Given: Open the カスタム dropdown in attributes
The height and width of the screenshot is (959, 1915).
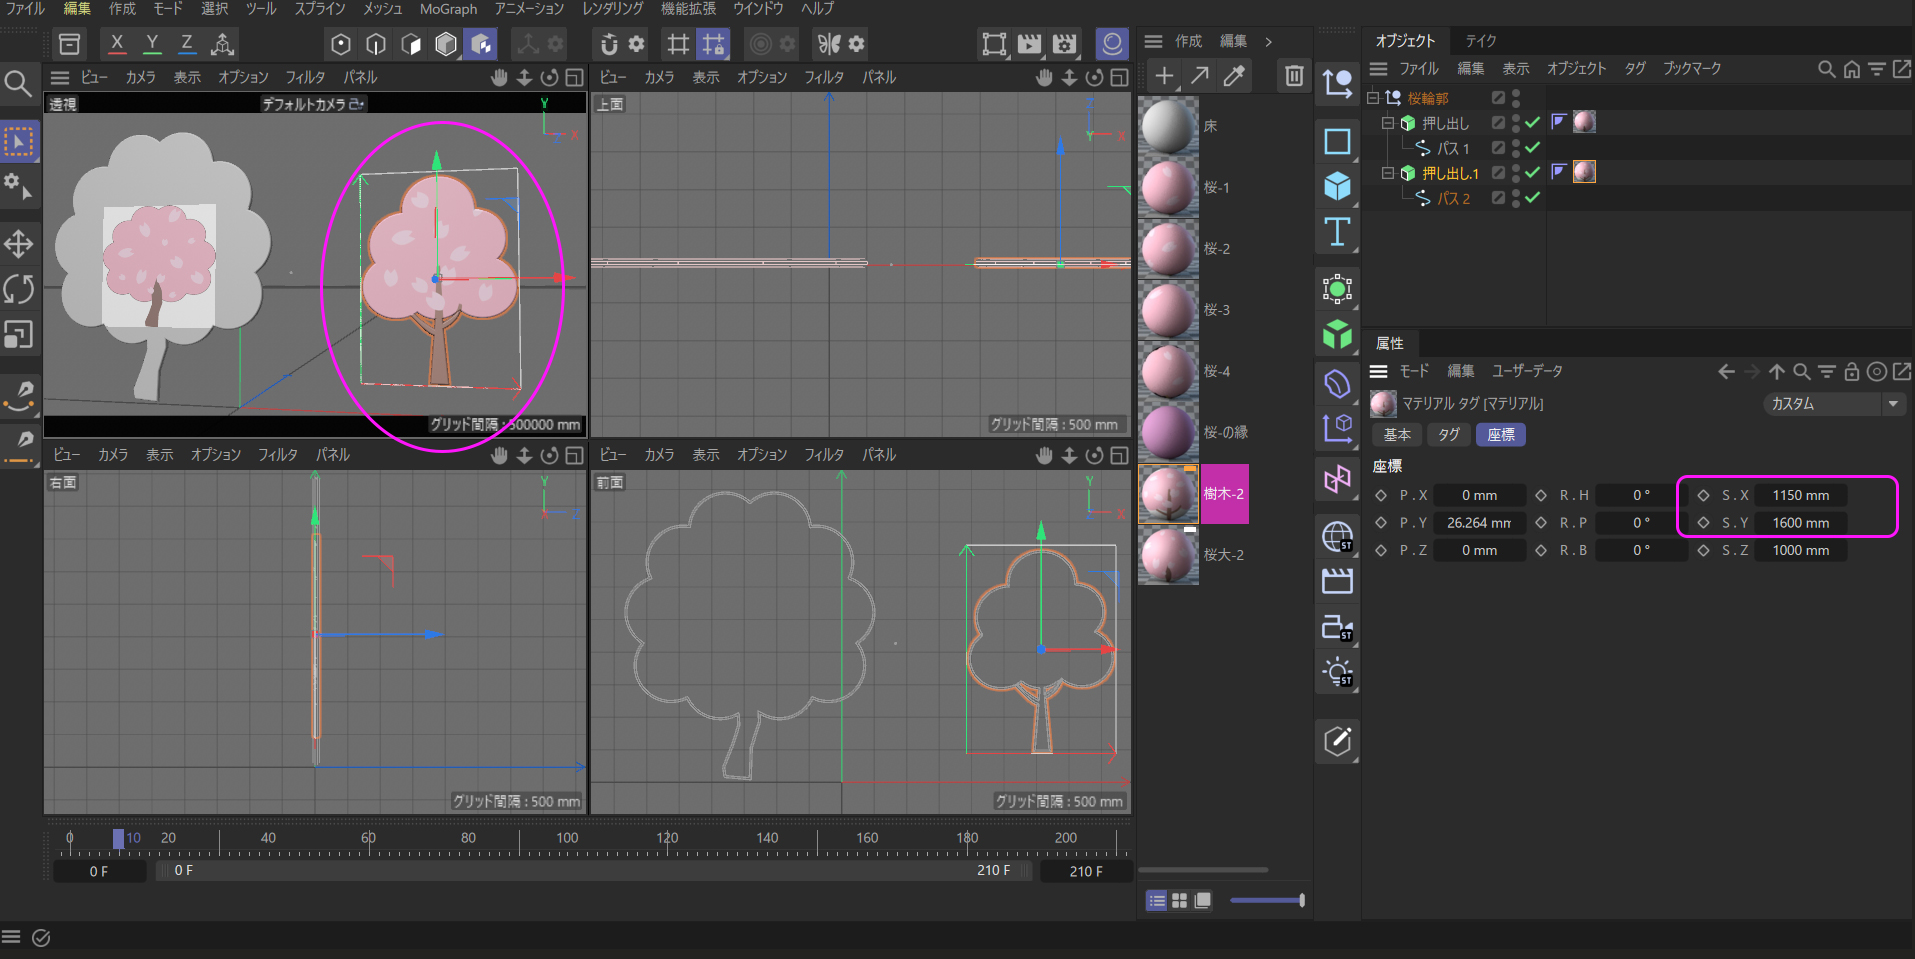Looking at the screenshot, I should [x=1834, y=404].
